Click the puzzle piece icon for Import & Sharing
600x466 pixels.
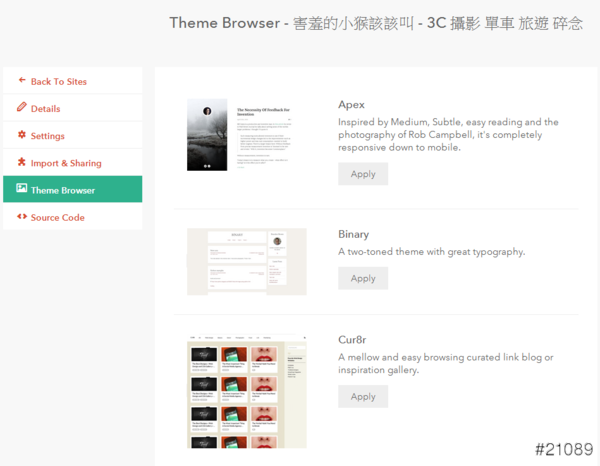22,162
